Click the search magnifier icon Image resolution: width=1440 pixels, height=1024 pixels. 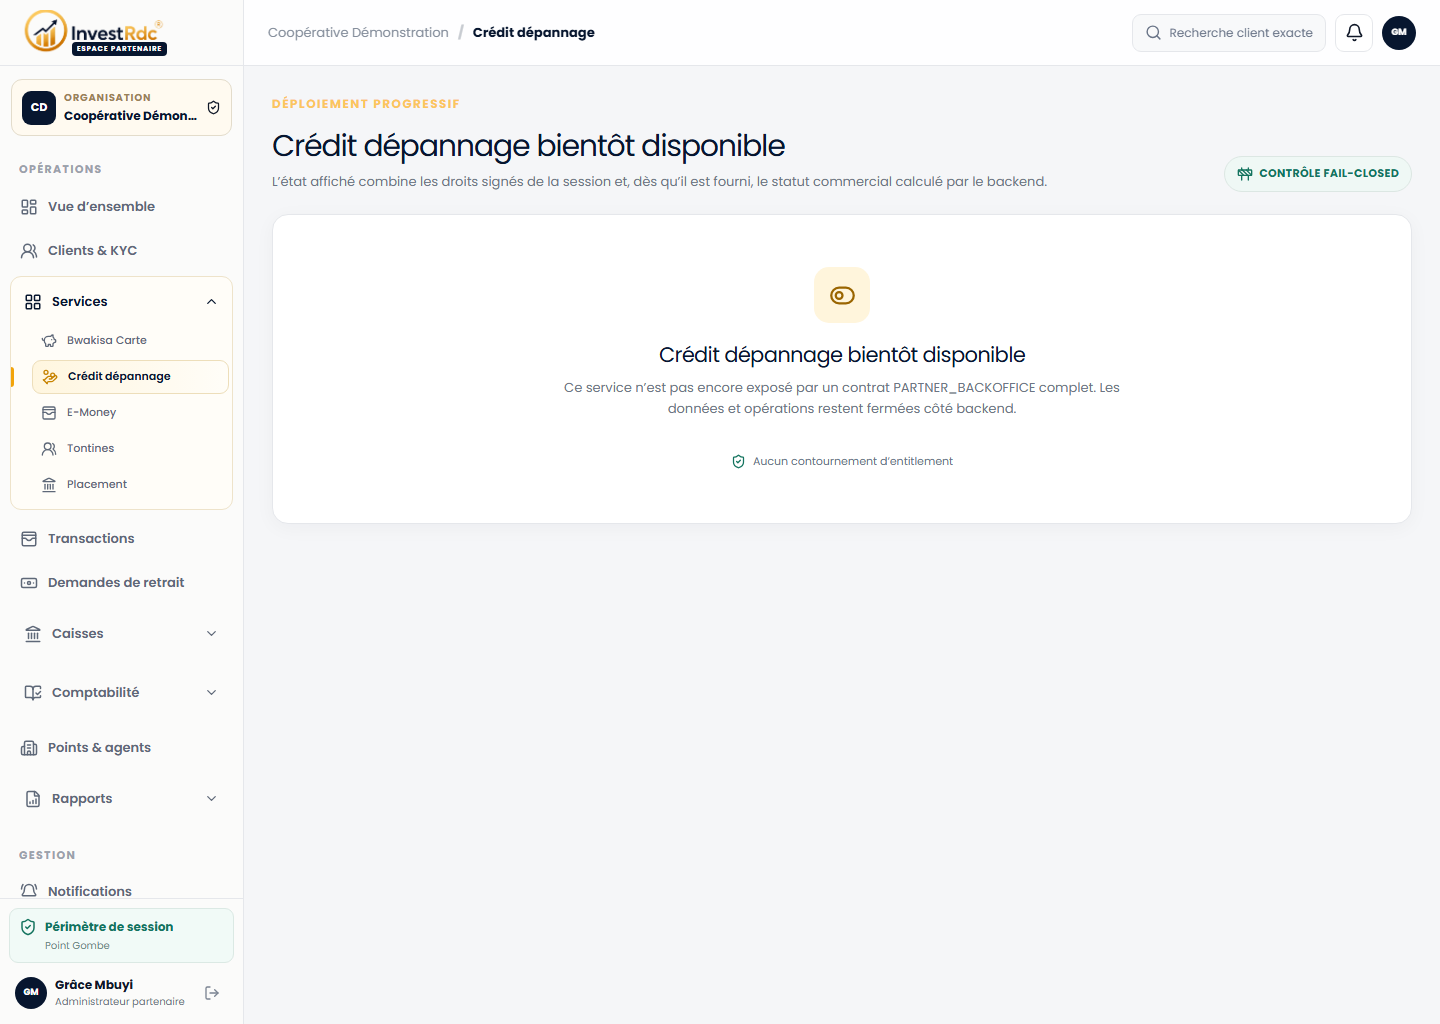point(1153,33)
